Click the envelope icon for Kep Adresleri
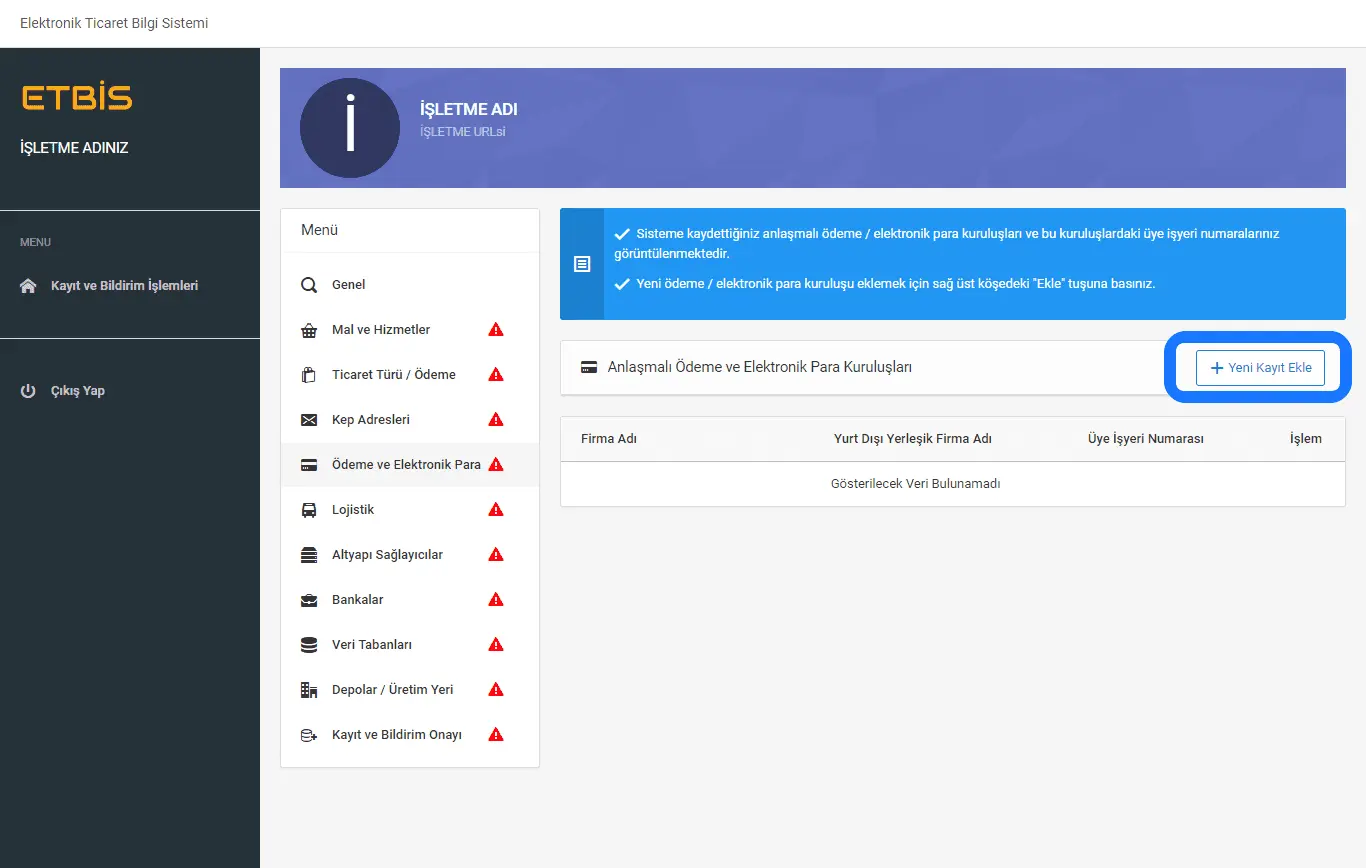The image size is (1366, 868). coord(309,420)
